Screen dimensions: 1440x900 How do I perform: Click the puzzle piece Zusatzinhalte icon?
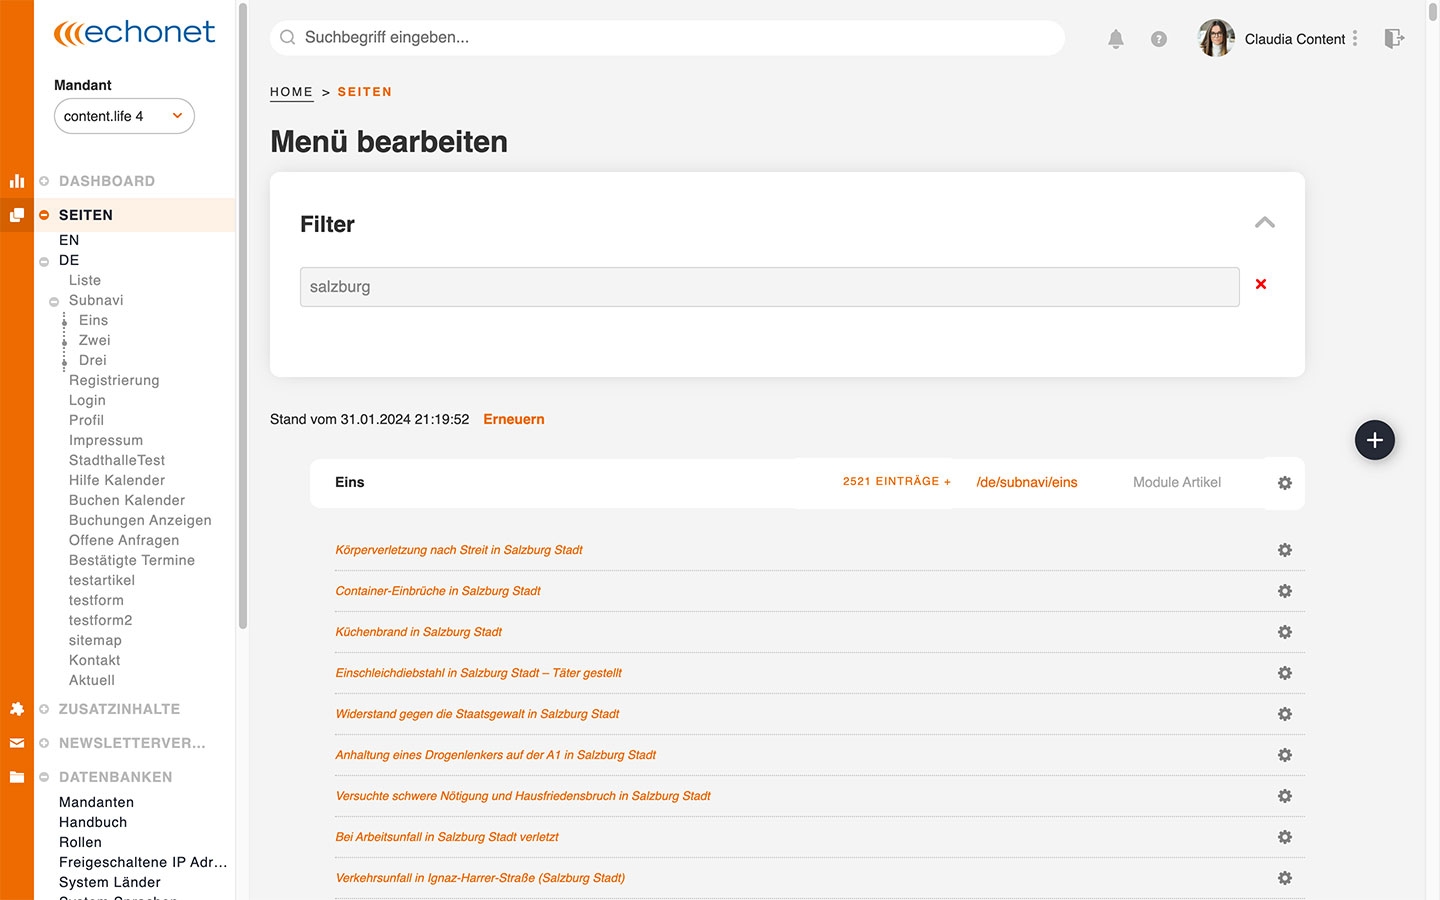point(17,709)
